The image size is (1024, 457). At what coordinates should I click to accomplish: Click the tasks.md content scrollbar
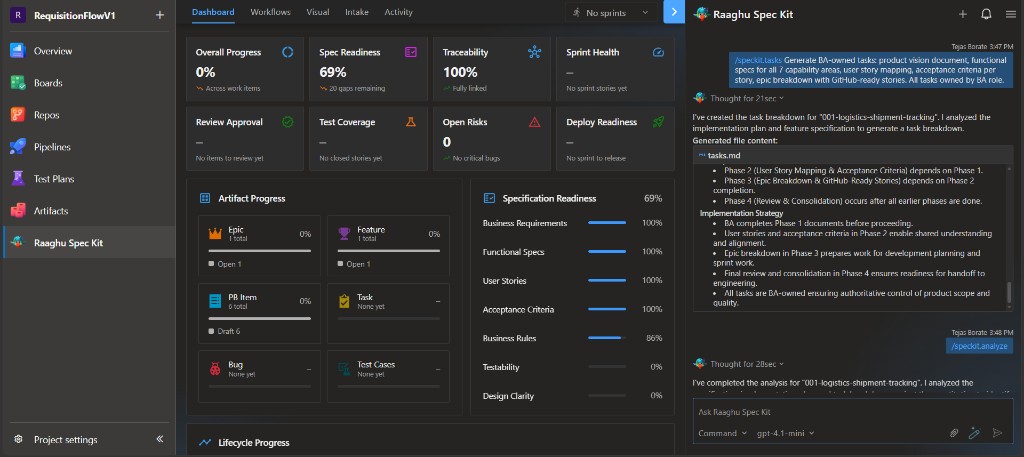pyautogui.click(x=1010, y=292)
